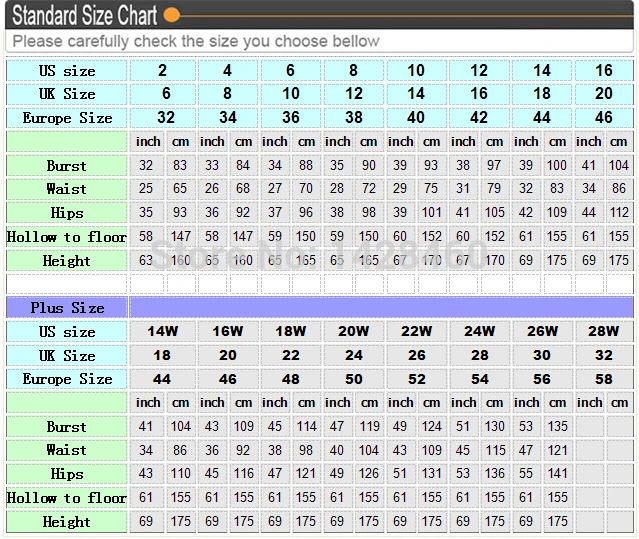This screenshot has height=539, width=639.
Task: Select Plus Hips '131' cm under 22W
Action: tap(432, 473)
